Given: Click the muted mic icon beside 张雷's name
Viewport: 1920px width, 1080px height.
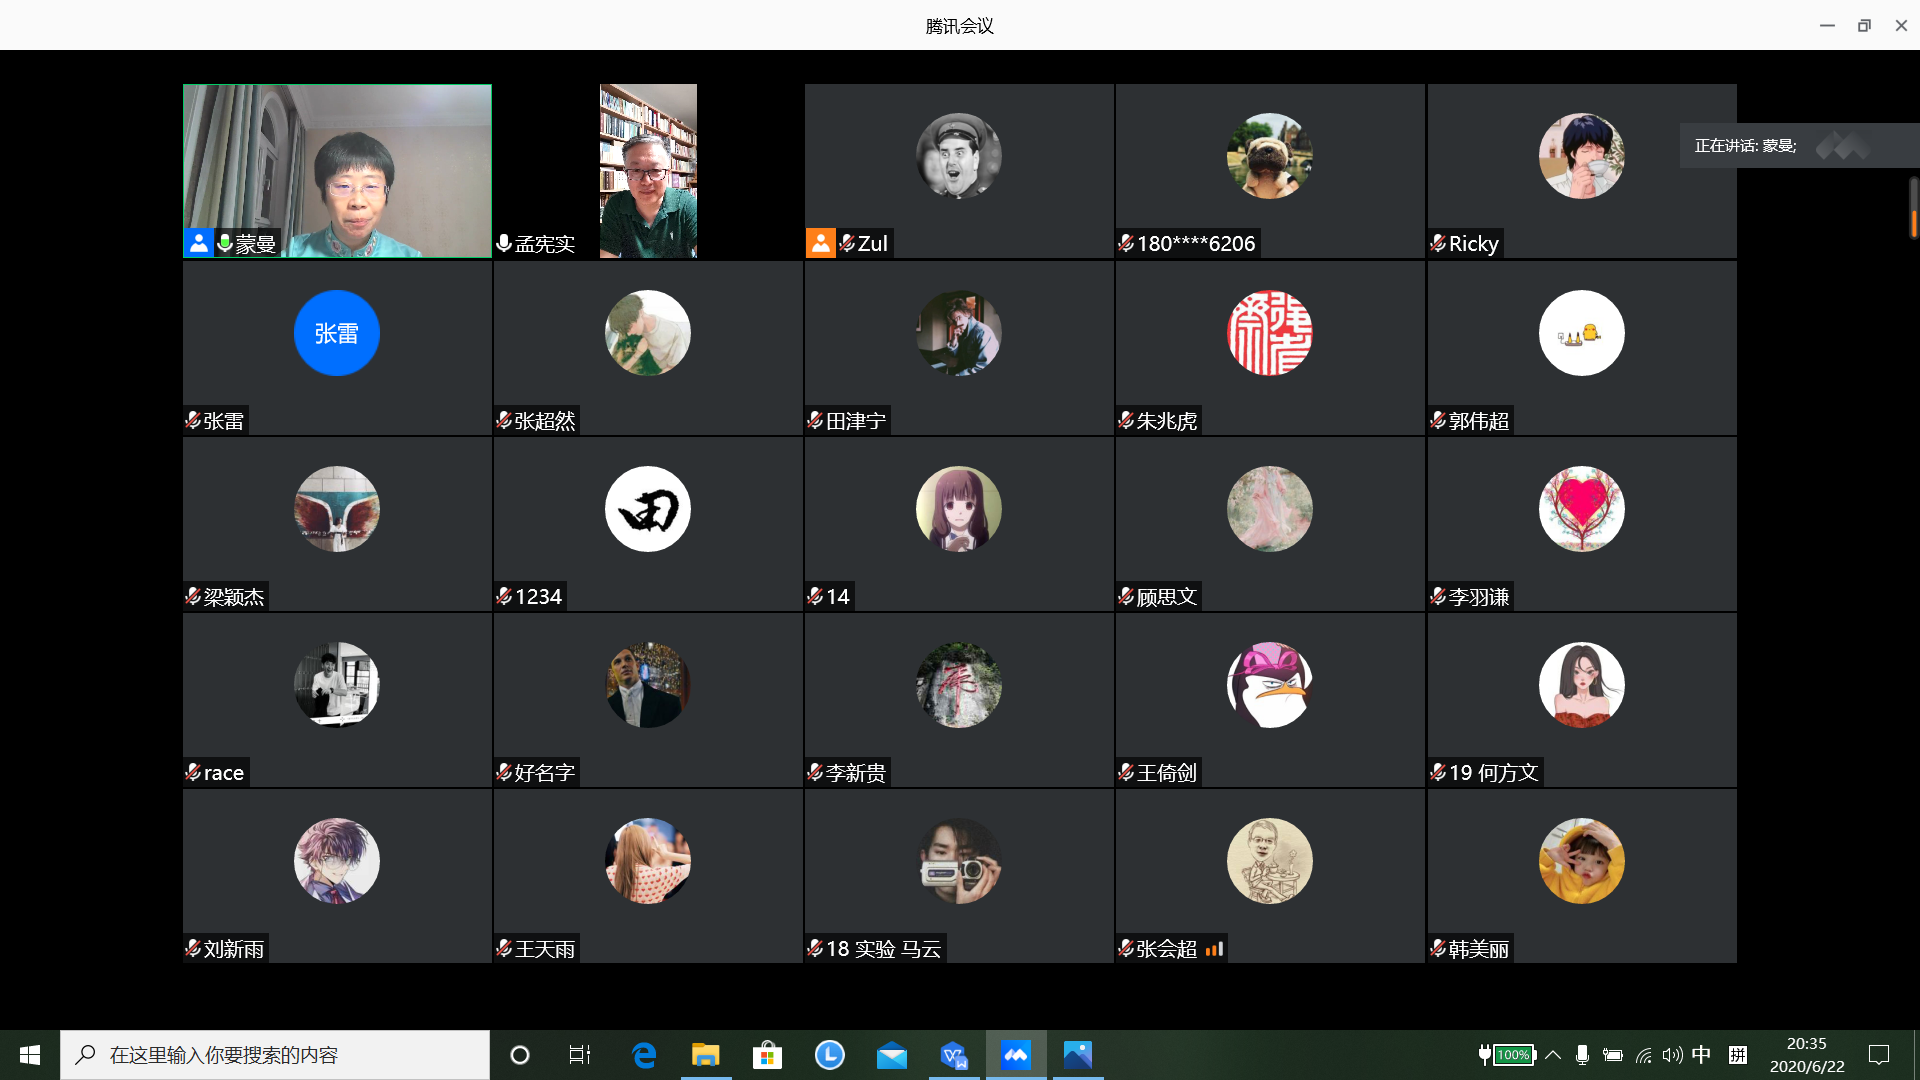Looking at the screenshot, I should point(193,421).
